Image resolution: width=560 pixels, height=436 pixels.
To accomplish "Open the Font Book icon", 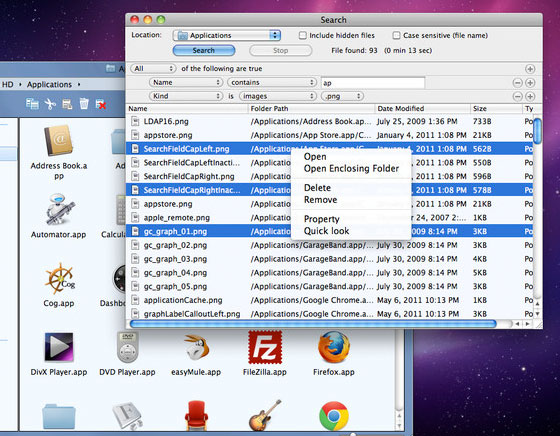I will [x=128, y=416].
